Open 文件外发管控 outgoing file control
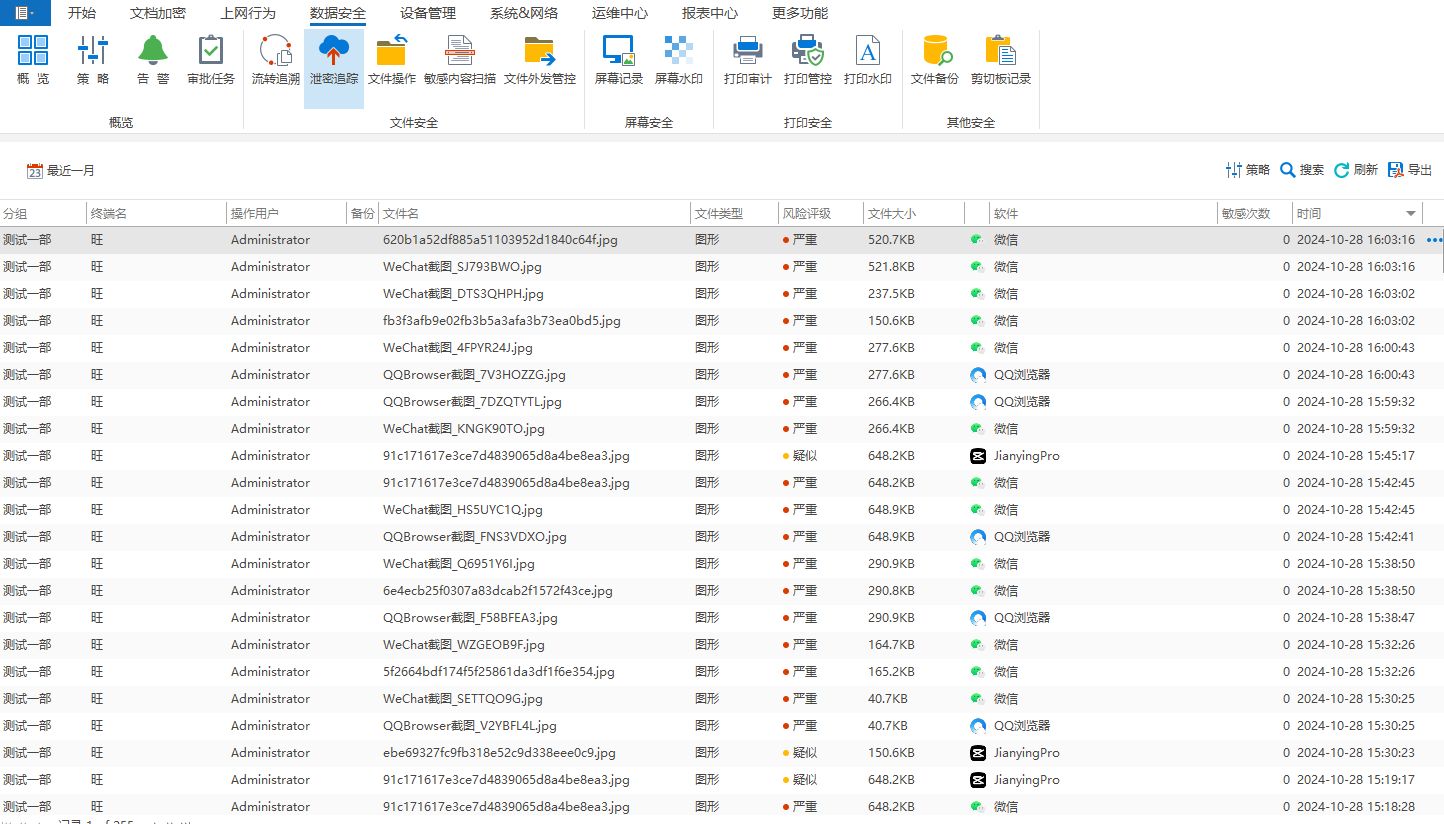Viewport: 1444px width, 824px height. click(539, 60)
